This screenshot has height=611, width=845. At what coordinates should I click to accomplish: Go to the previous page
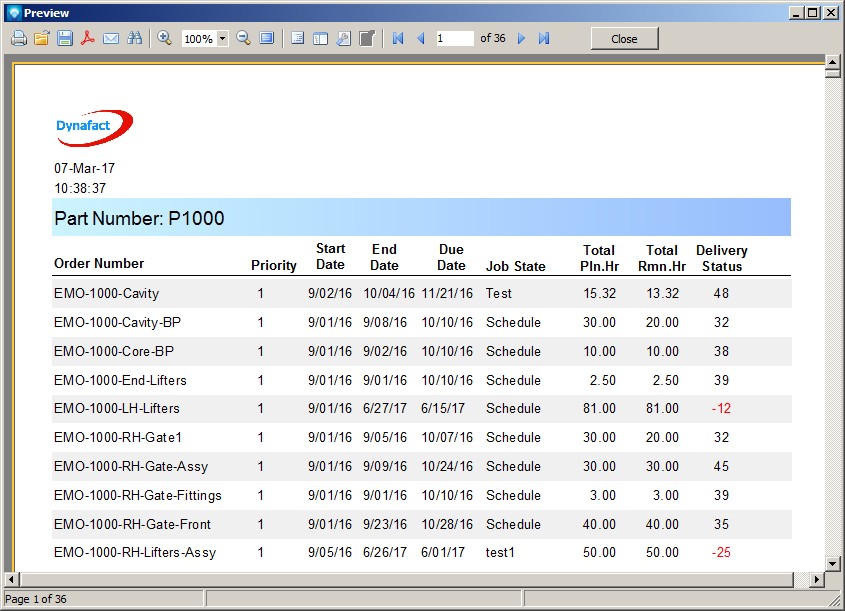[420, 38]
